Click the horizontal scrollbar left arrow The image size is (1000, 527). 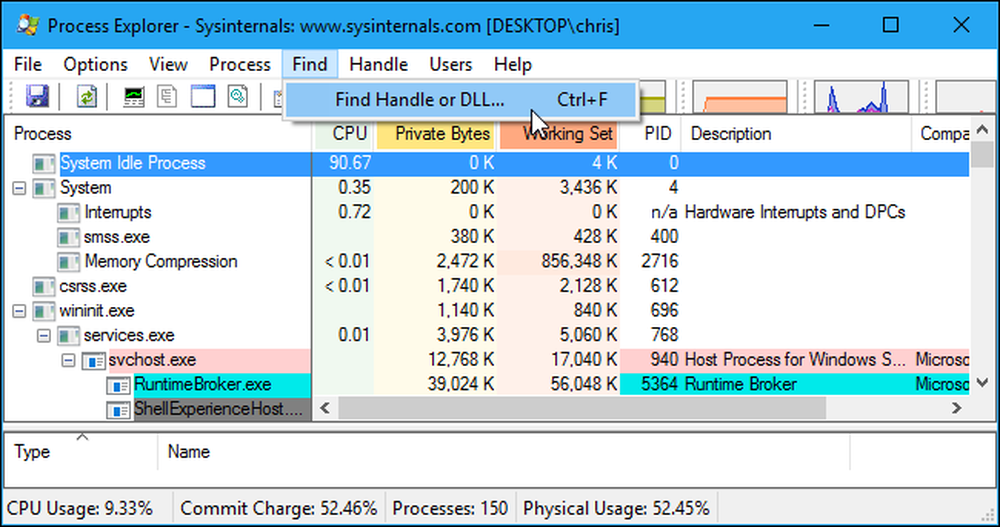(325, 408)
